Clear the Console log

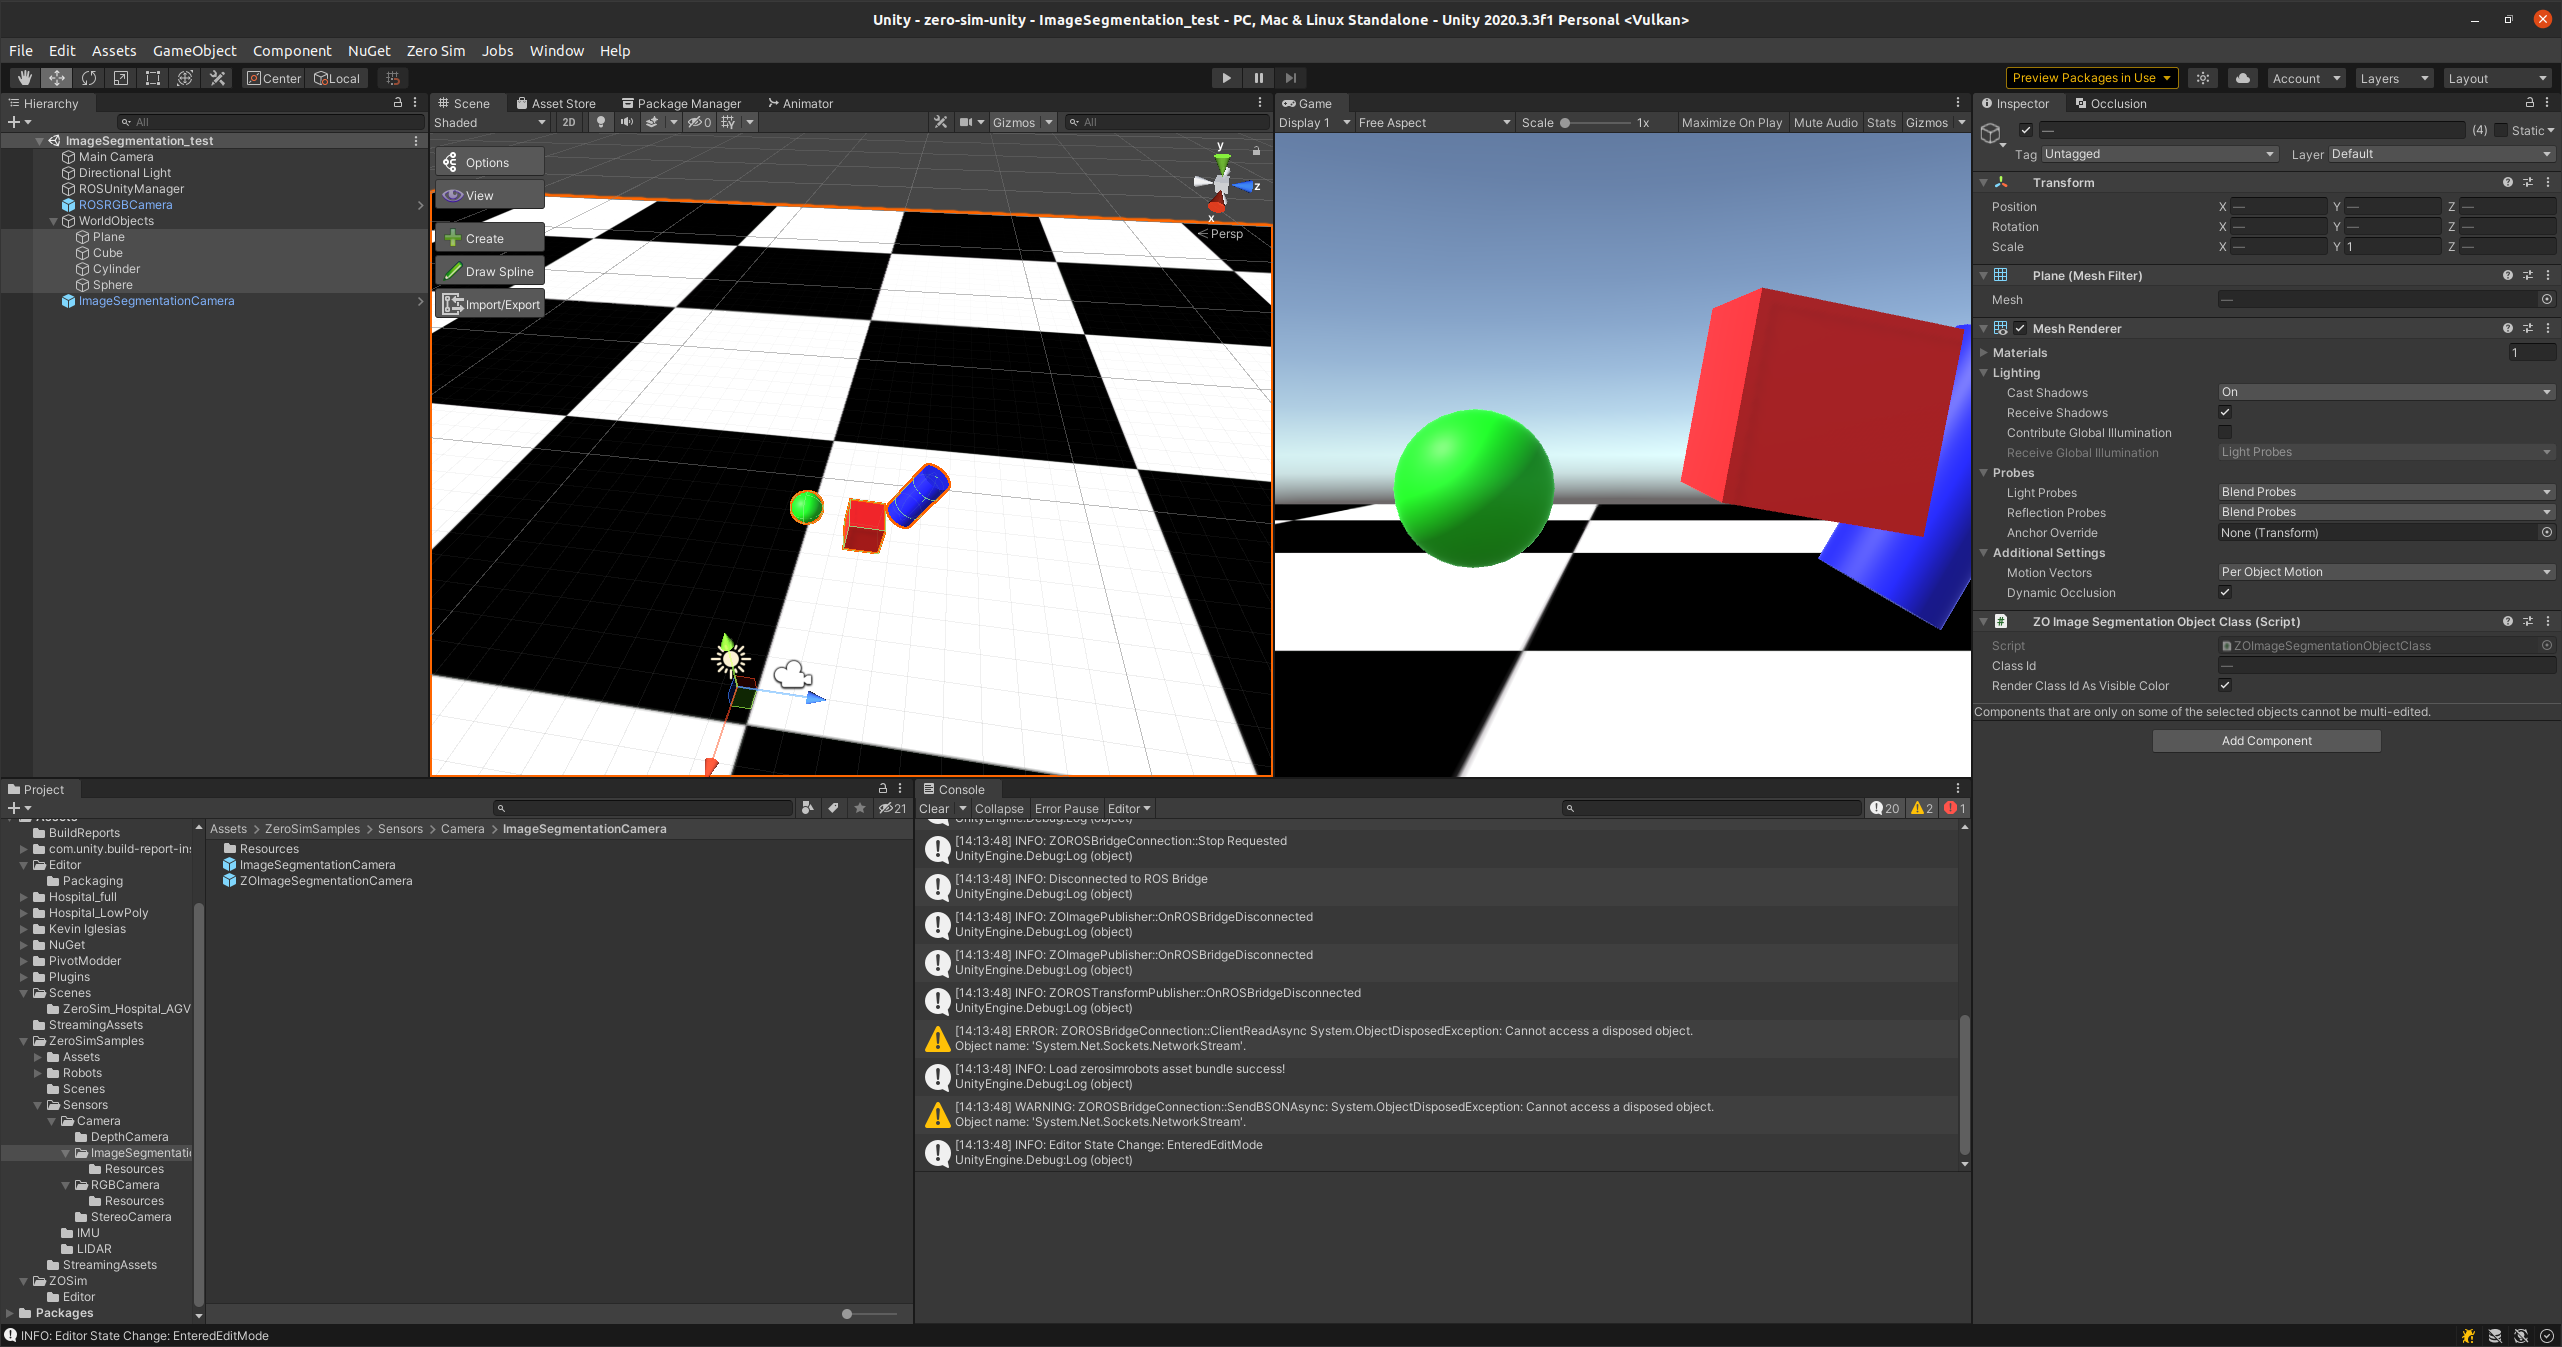933,809
